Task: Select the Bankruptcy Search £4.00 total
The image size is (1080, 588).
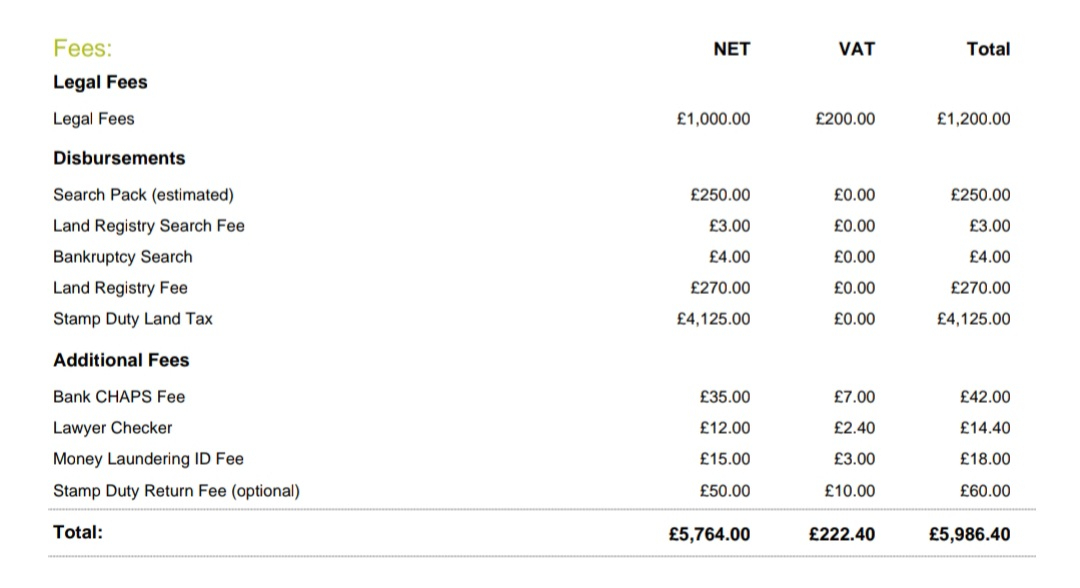Action: click(x=990, y=257)
